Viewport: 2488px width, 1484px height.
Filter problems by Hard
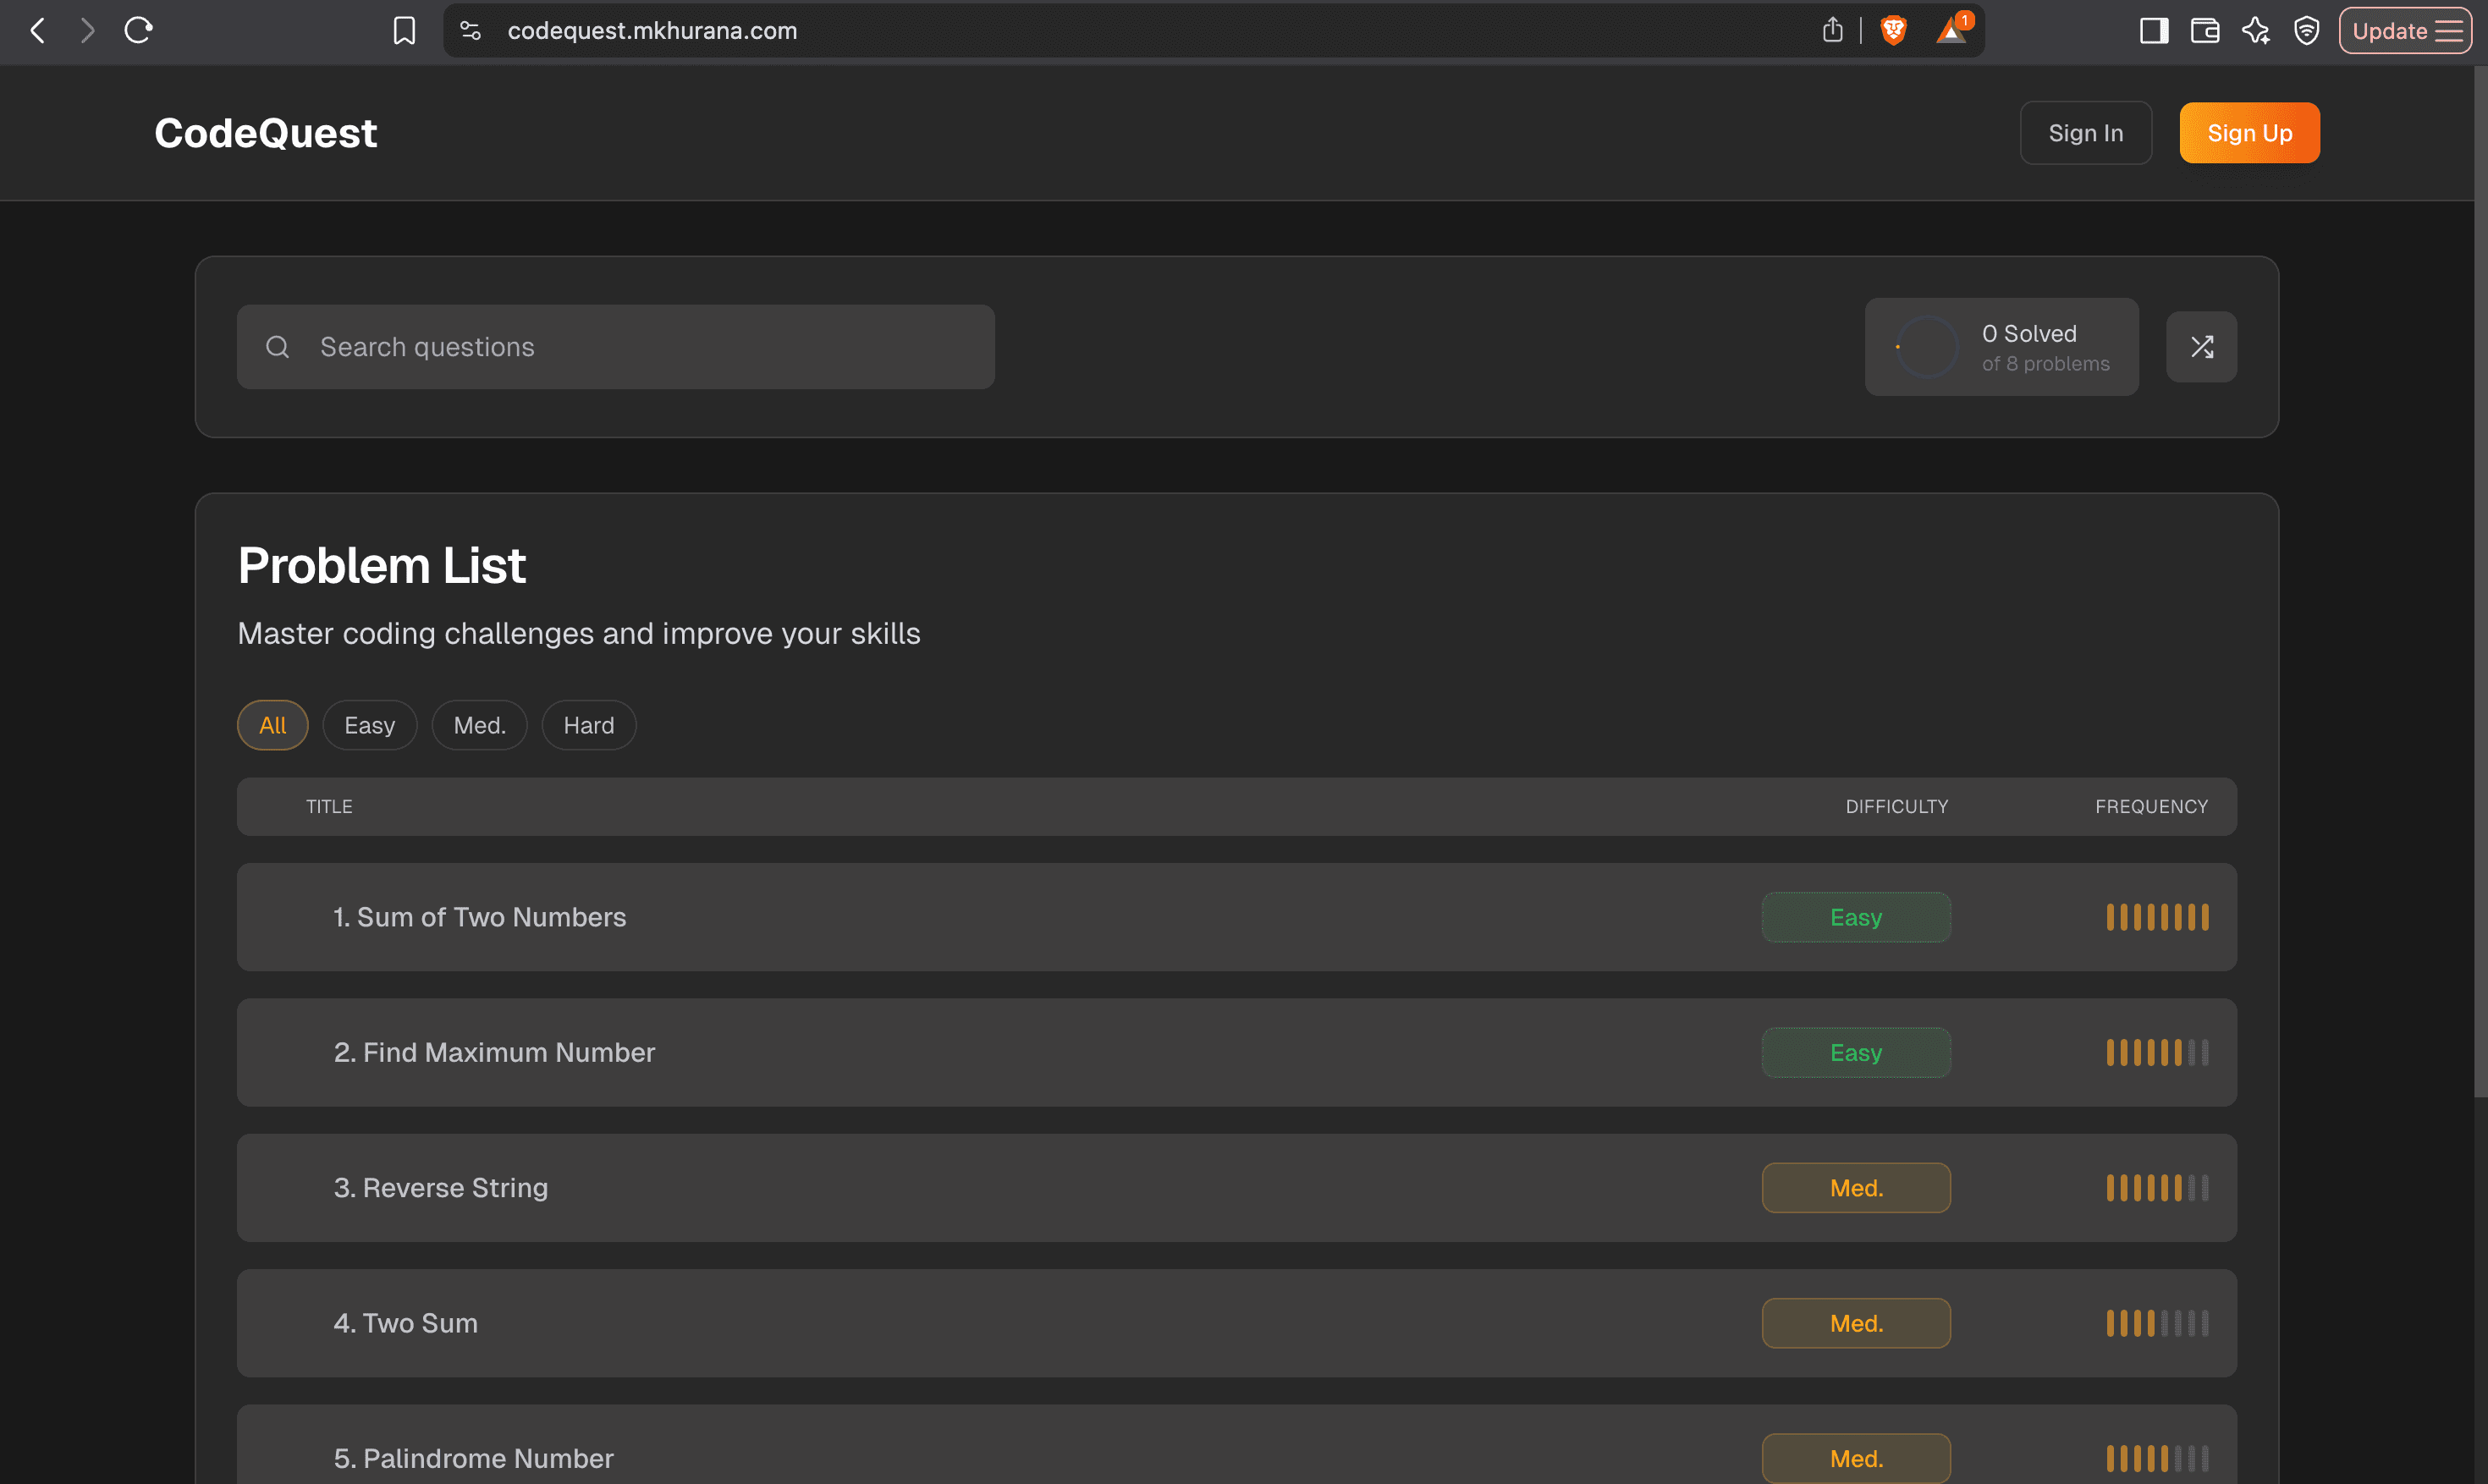pyautogui.click(x=589, y=725)
